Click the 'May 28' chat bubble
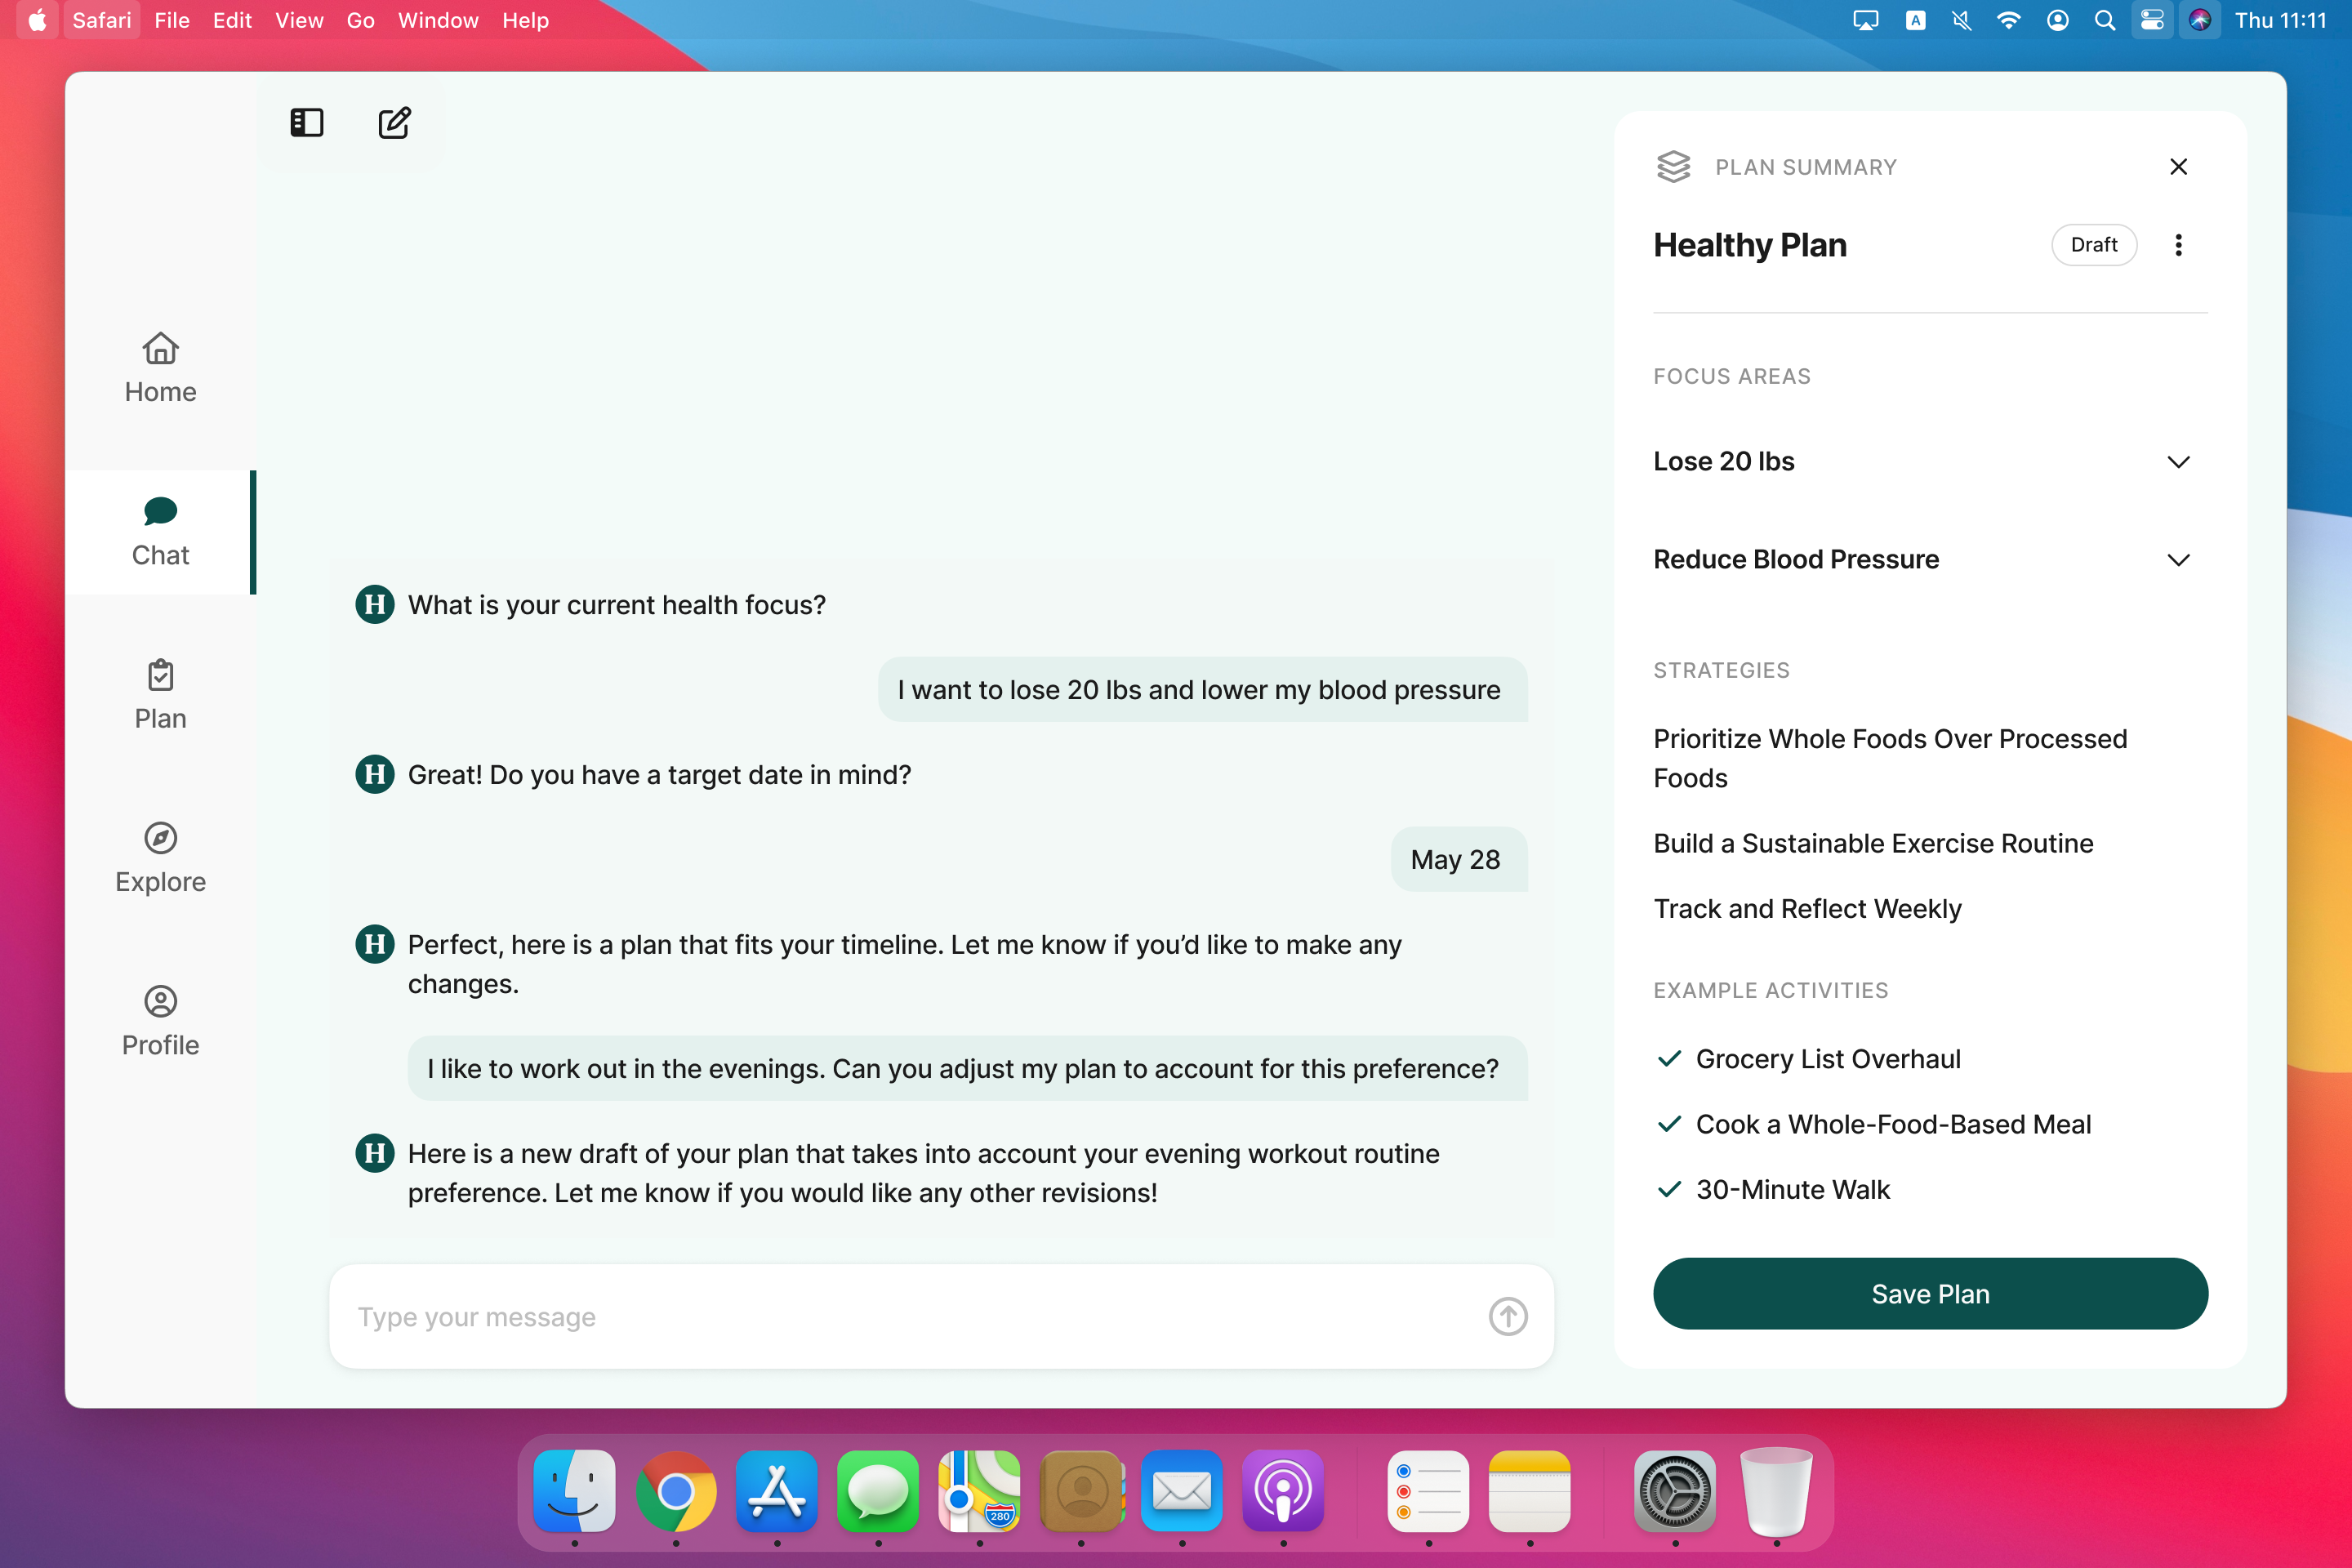Image resolution: width=2352 pixels, height=1568 pixels. pos(1459,859)
